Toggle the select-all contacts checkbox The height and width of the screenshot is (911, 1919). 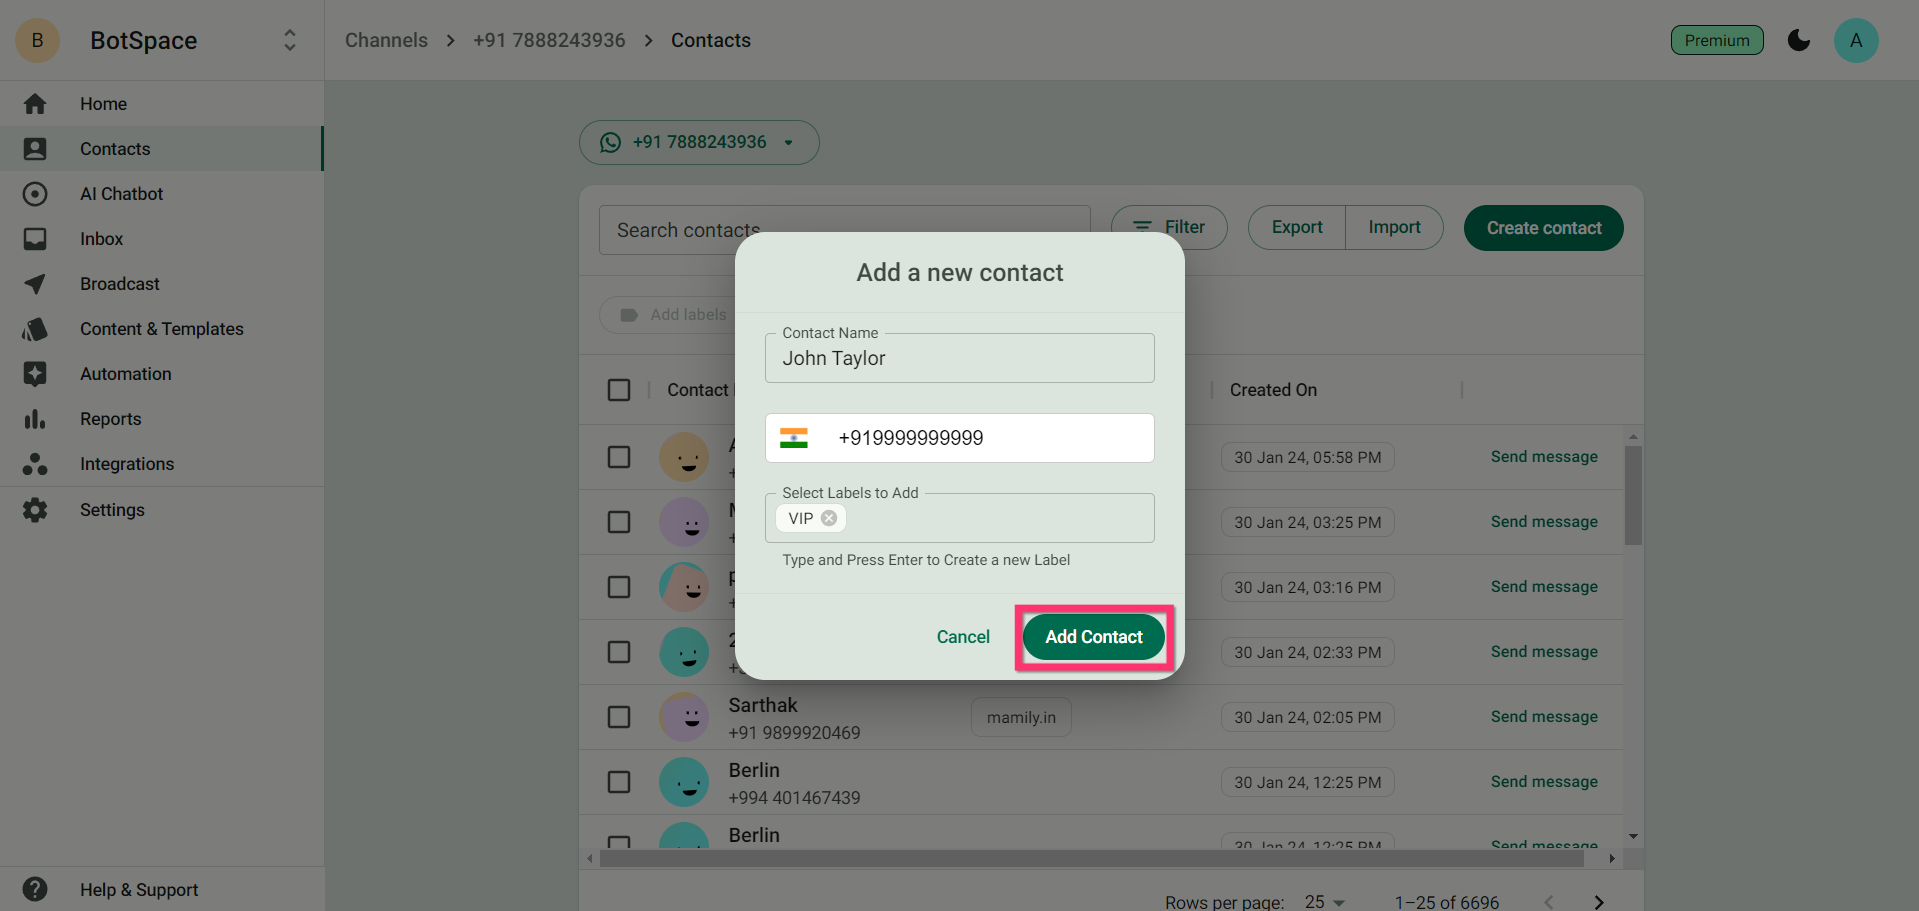pyautogui.click(x=619, y=390)
